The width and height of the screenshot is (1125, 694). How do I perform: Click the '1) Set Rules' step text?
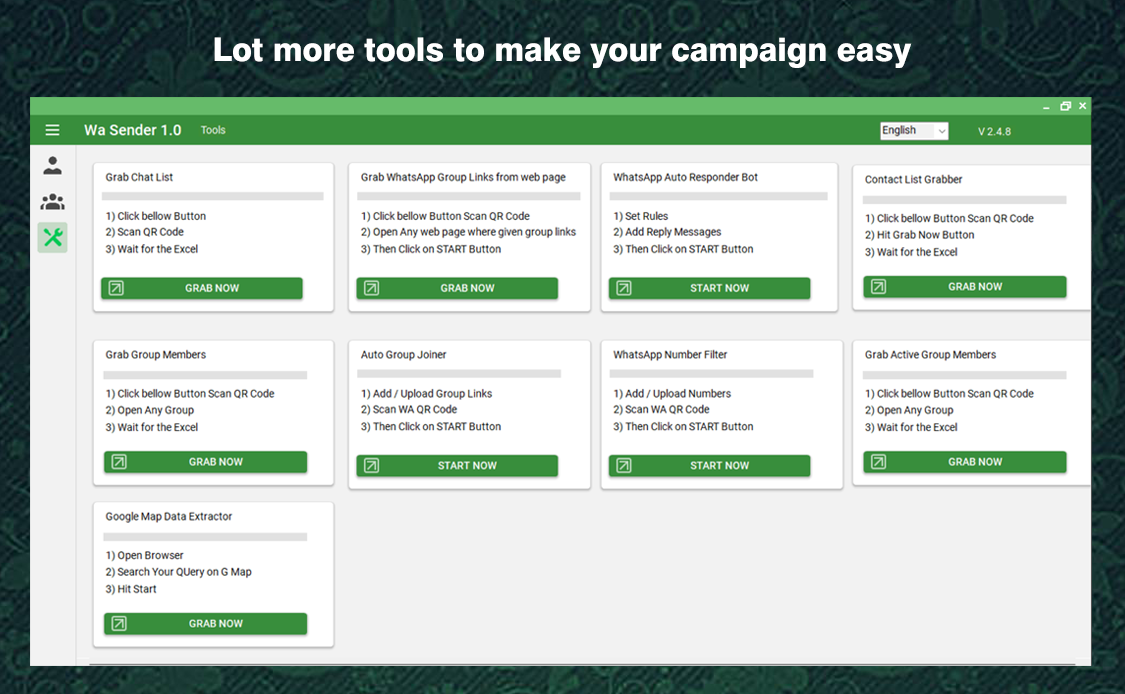pyautogui.click(x=641, y=216)
